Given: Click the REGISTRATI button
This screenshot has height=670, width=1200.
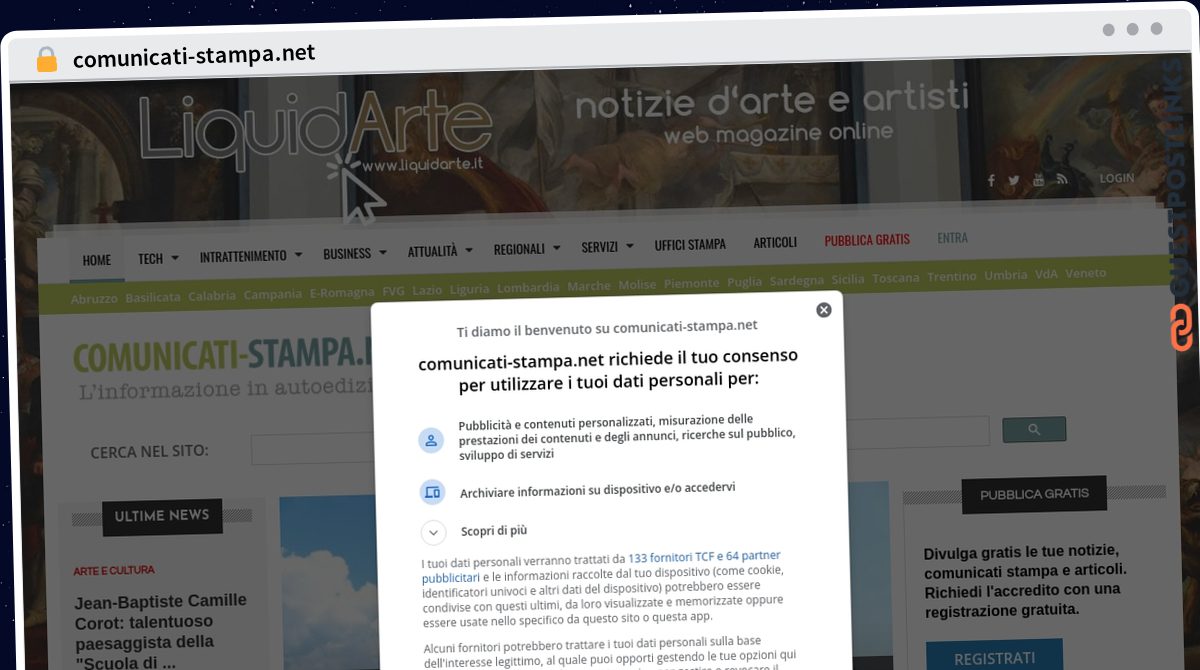Looking at the screenshot, I should (x=994, y=657).
